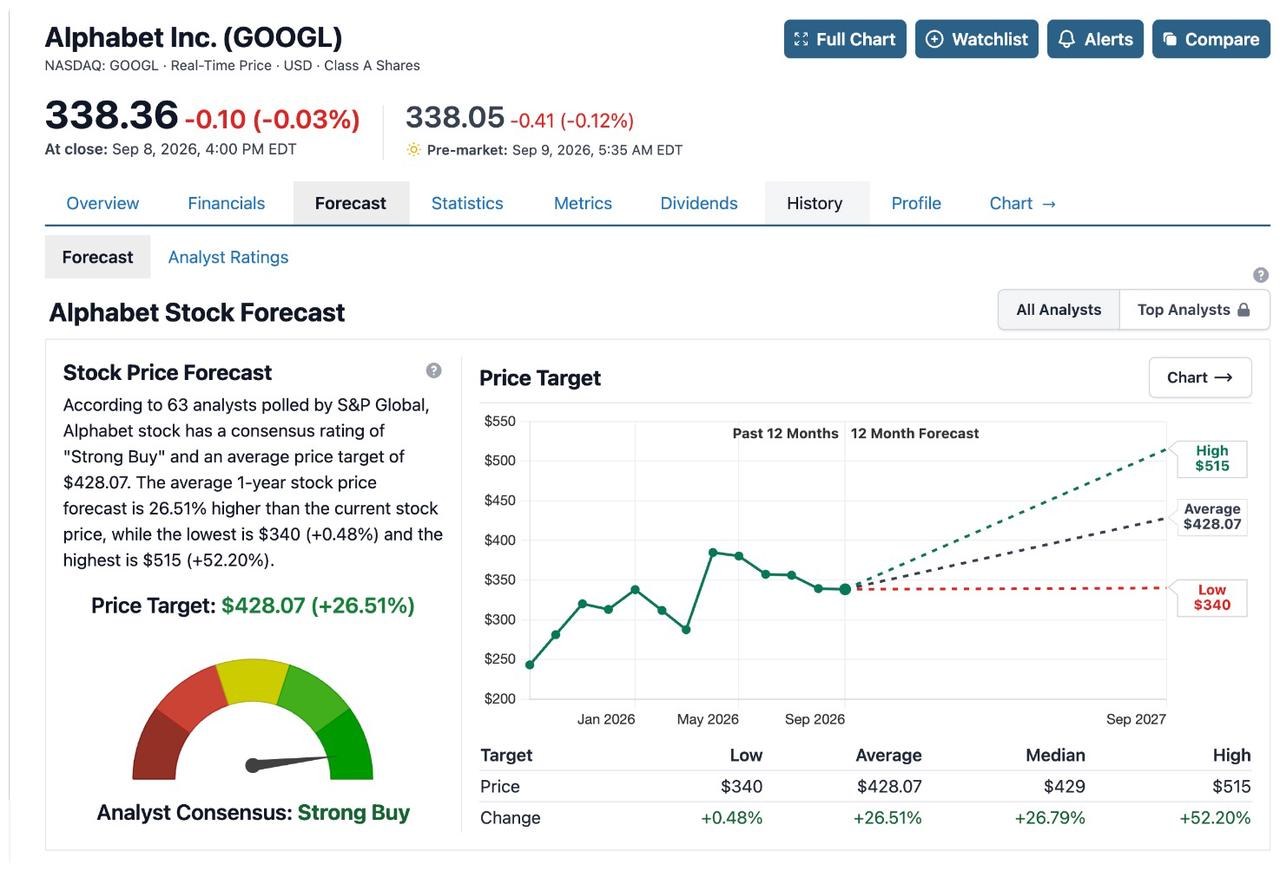
Task: Click the Median price $429 table cell
Action: pos(1064,787)
